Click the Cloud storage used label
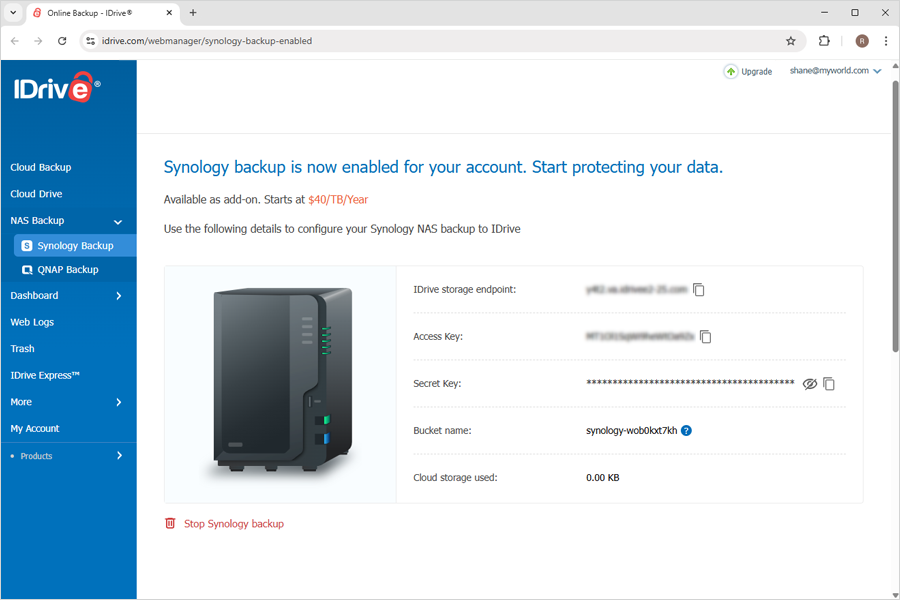The width and height of the screenshot is (900, 600). pyautogui.click(x=455, y=478)
